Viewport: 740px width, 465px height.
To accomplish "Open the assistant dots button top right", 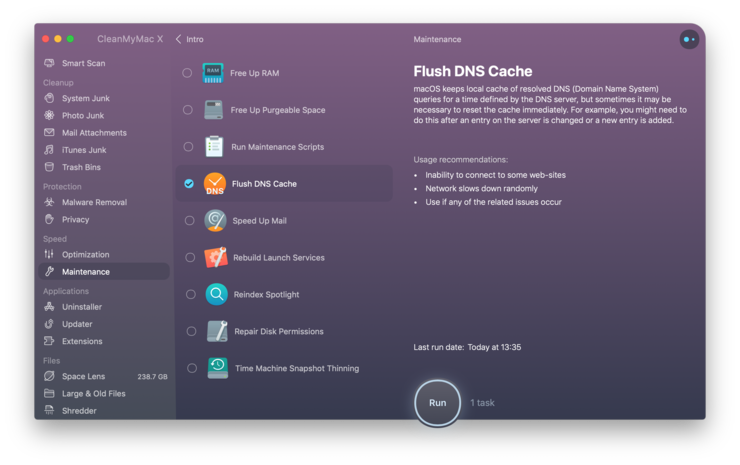I will [689, 39].
